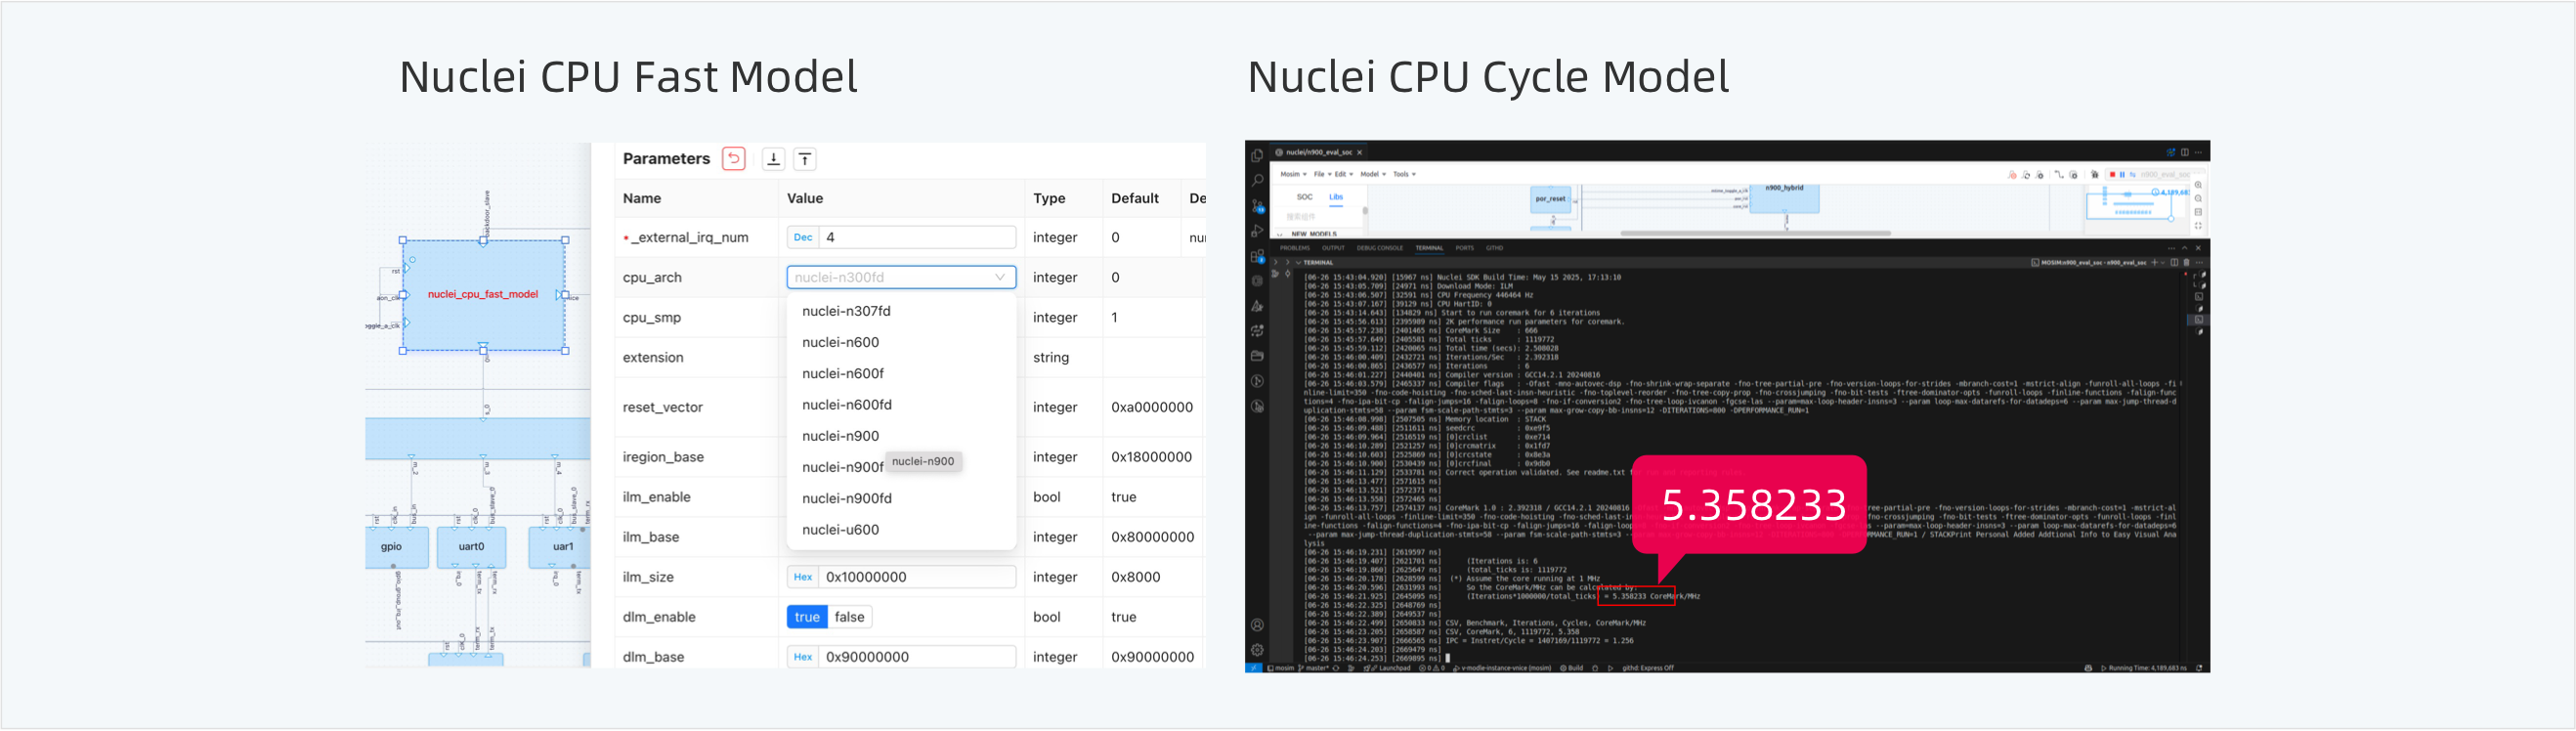The image size is (2576, 731).
Task: Choose nuclei-n600fd from the list
Action: click(846, 405)
